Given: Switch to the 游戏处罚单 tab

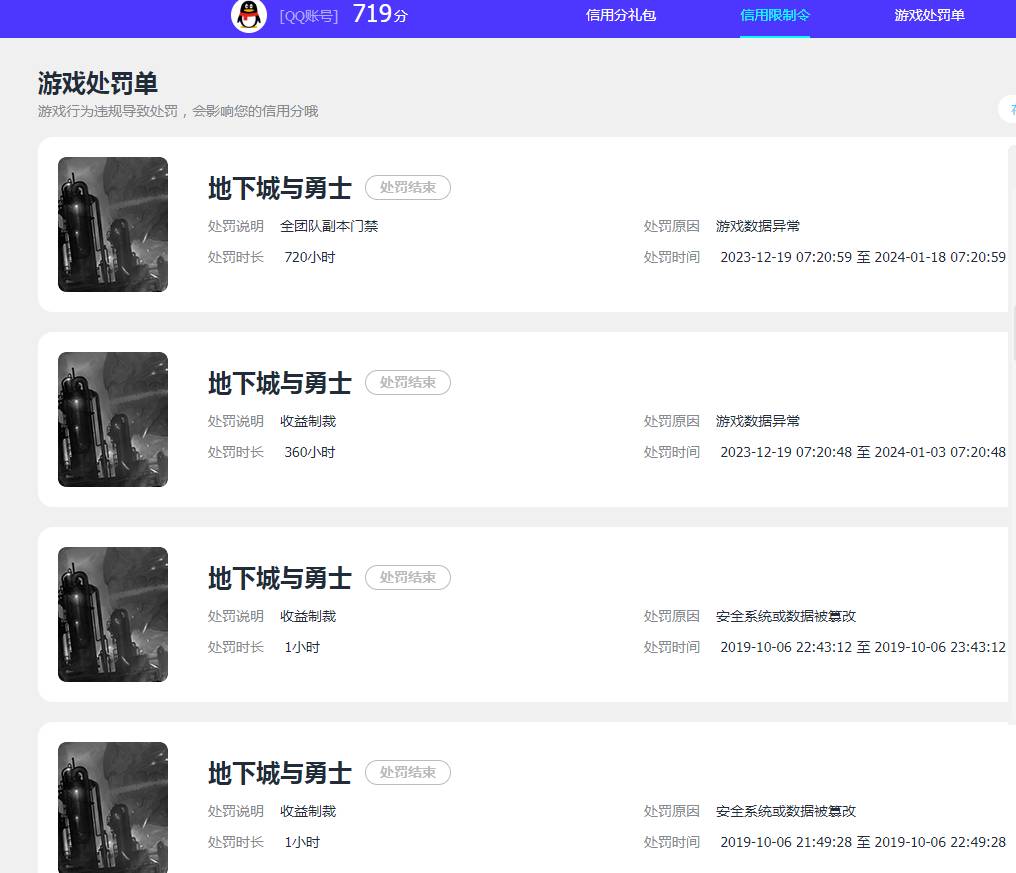Looking at the screenshot, I should click(929, 15).
